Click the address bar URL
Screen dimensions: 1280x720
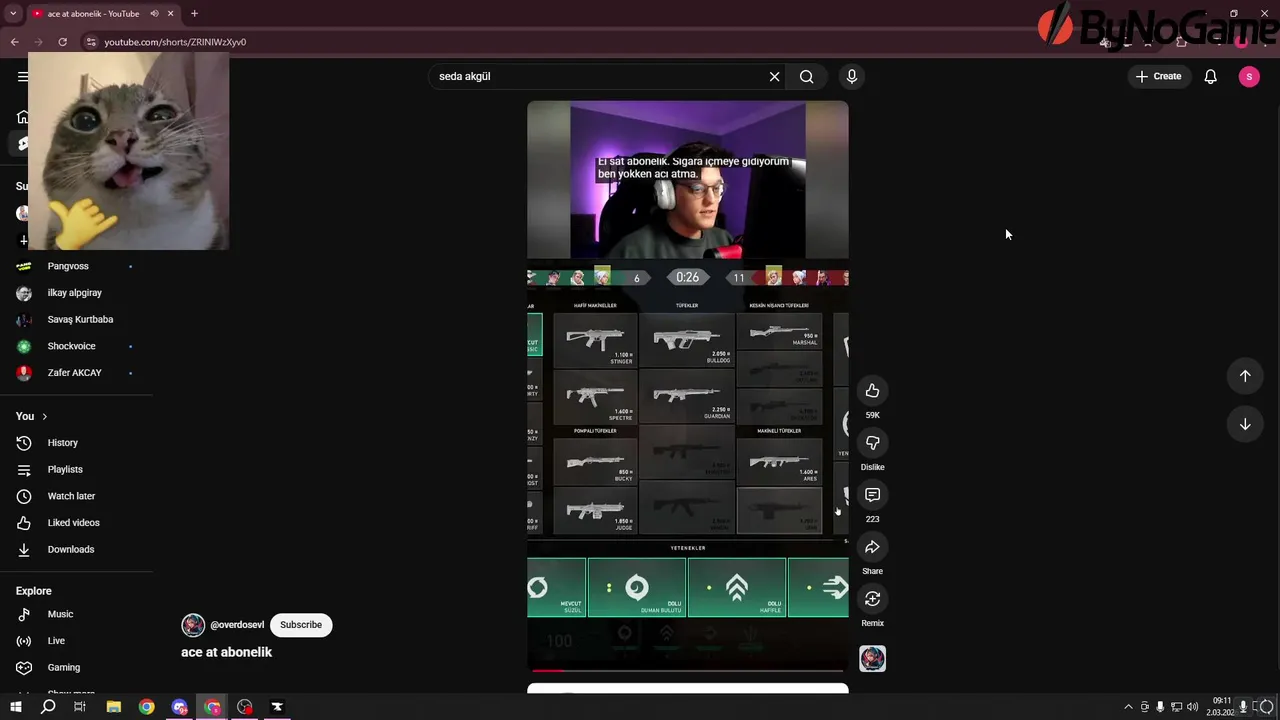click(x=175, y=42)
